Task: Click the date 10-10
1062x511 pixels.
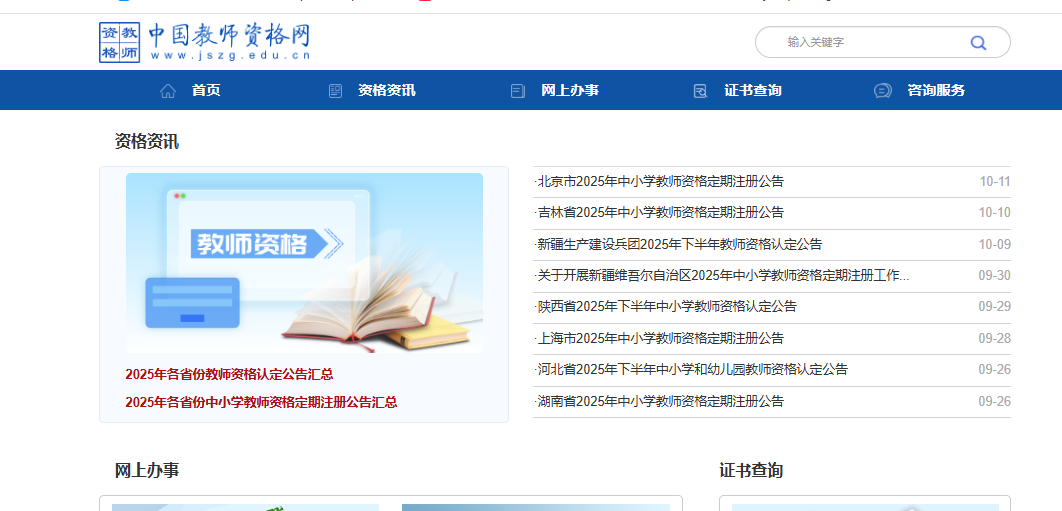Action: (995, 213)
